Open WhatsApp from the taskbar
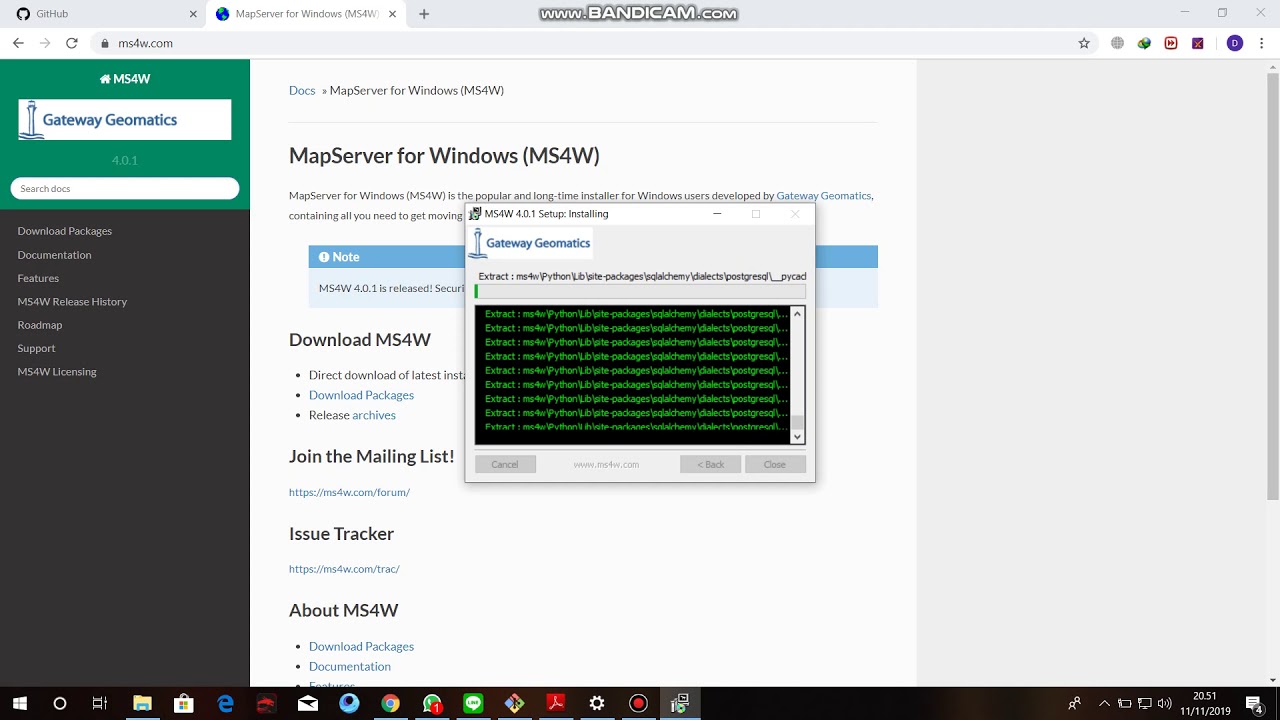Viewport: 1280px width, 720px height. pyautogui.click(x=432, y=704)
